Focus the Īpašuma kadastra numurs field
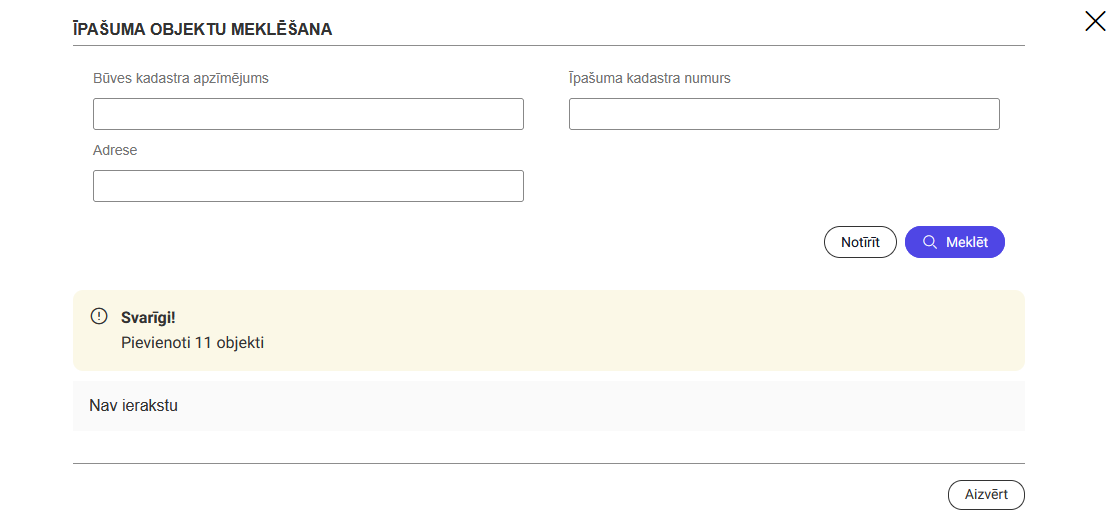1110x525 pixels. [x=784, y=114]
